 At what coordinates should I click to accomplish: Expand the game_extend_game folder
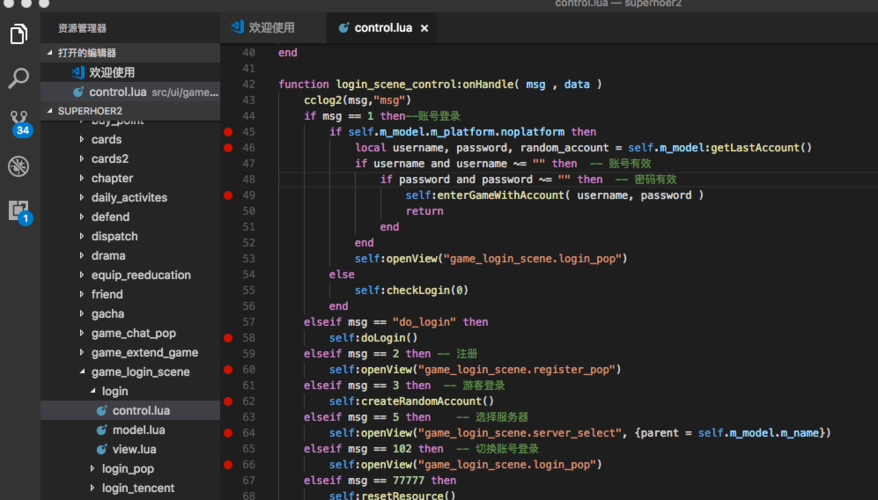(x=130, y=353)
